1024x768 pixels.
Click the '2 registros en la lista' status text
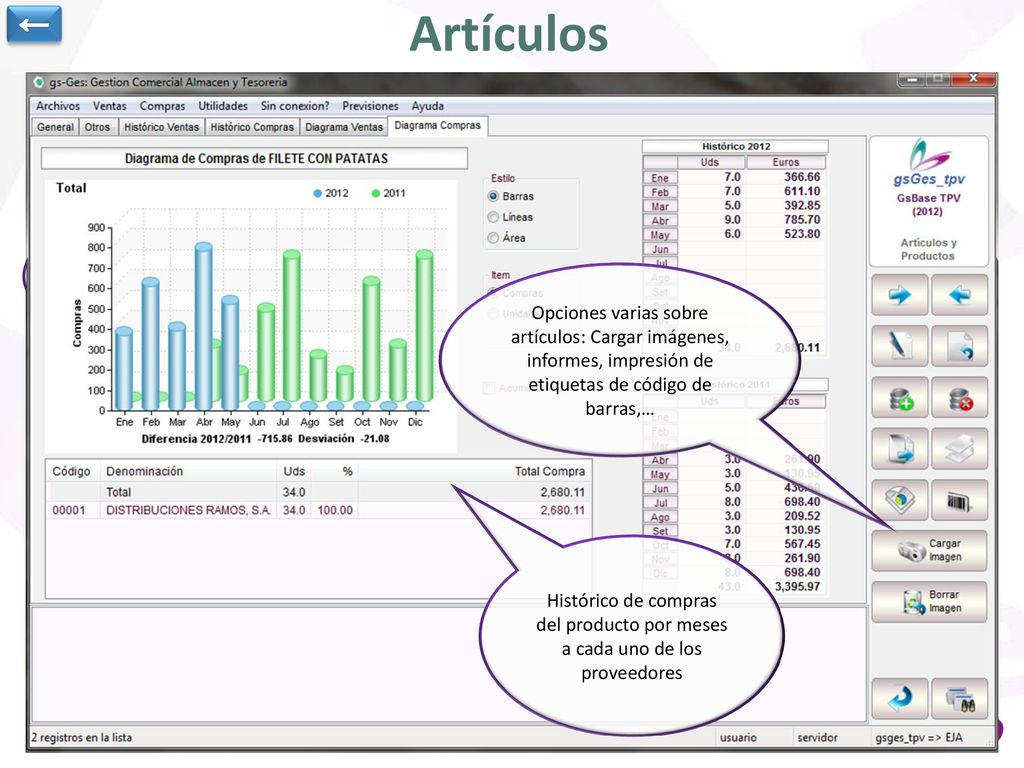tap(82, 737)
